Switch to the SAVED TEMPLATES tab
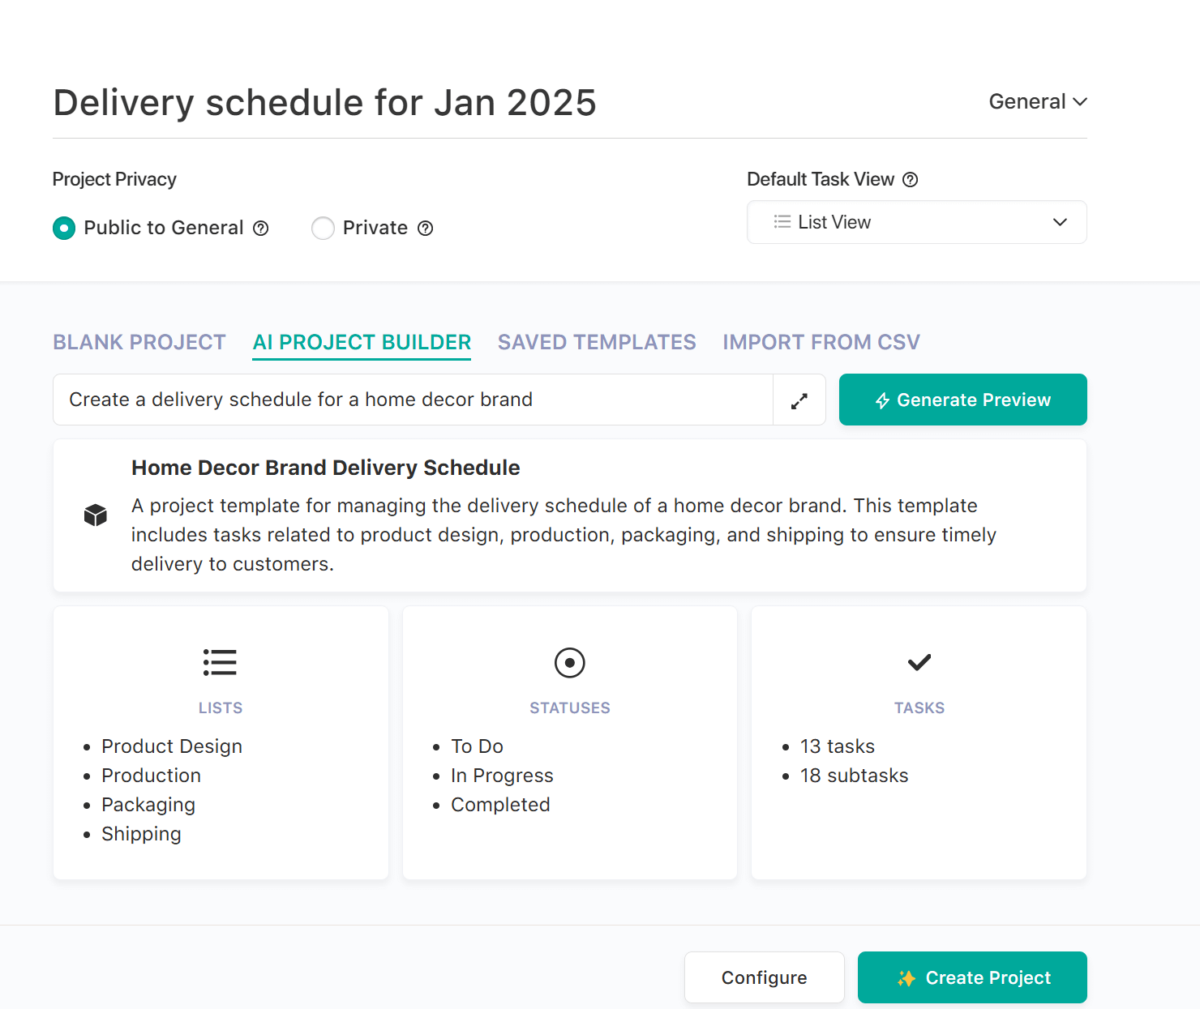The width and height of the screenshot is (1200, 1009). (x=596, y=342)
